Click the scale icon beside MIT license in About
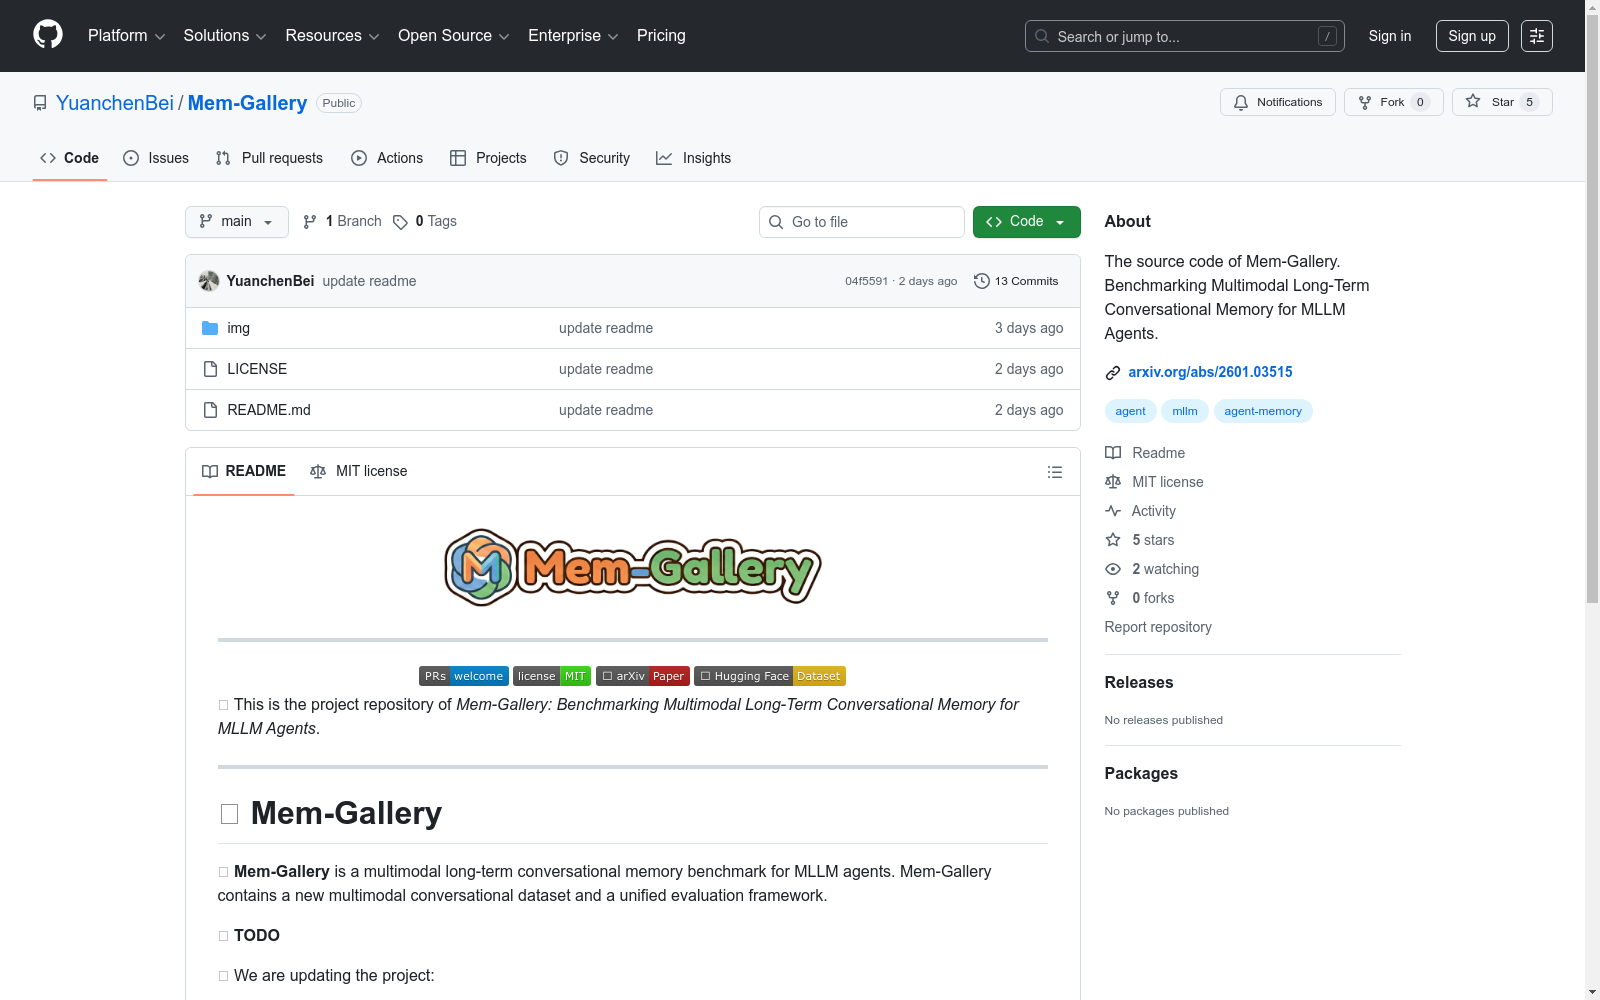This screenshot has width=1600, height=1000. 1113,482
